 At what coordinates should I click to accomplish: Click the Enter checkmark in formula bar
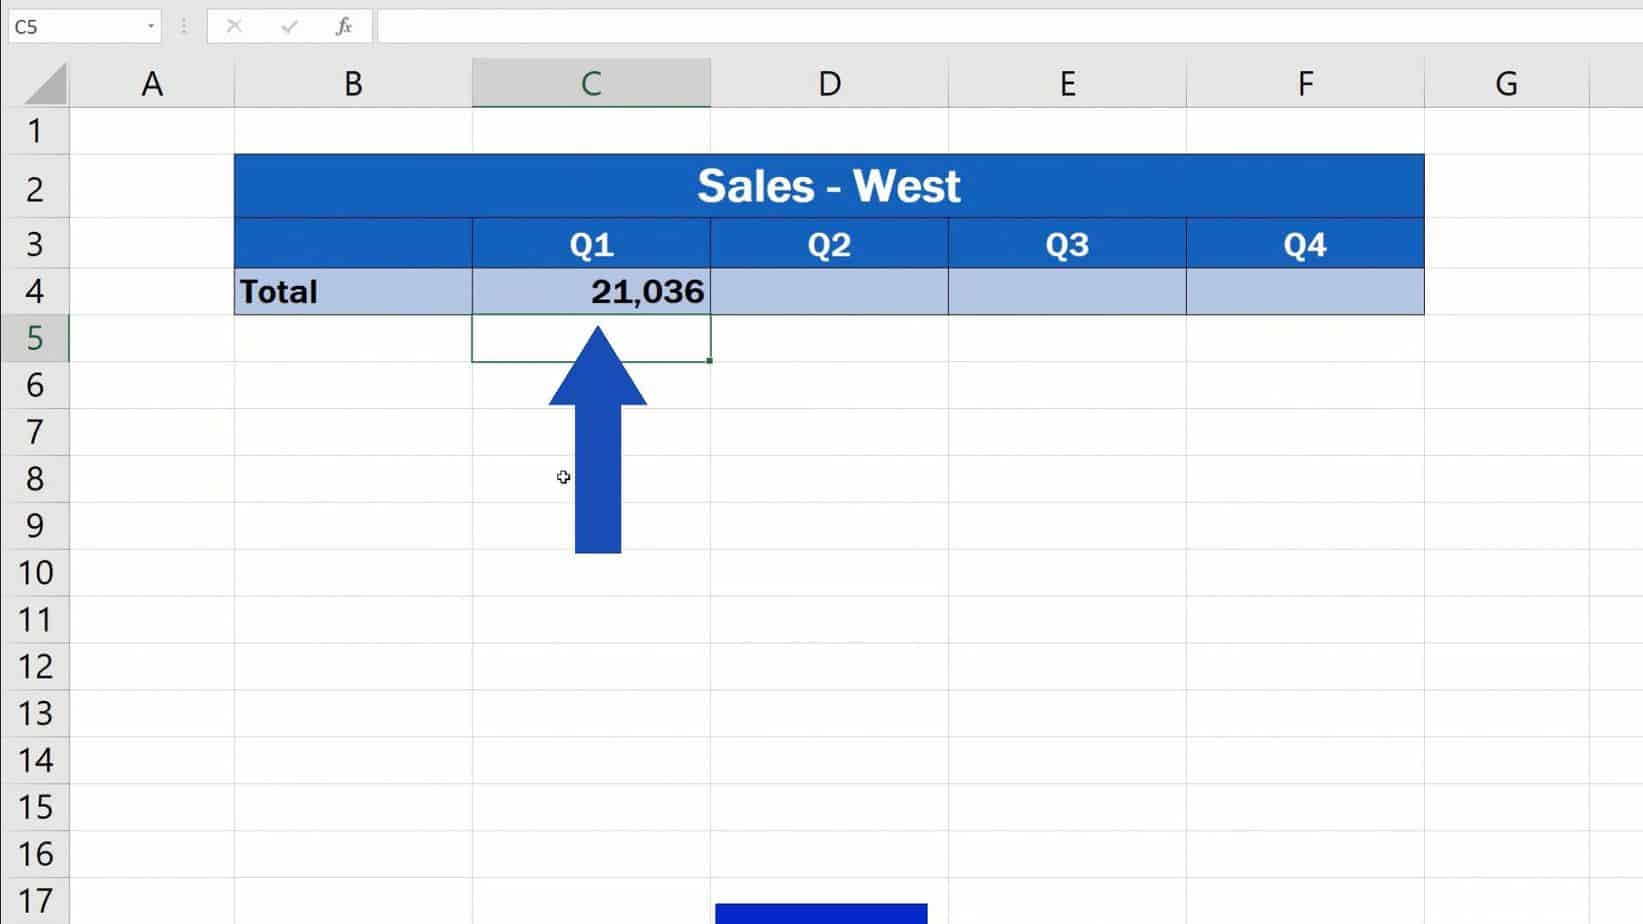[x=290, y=27]
